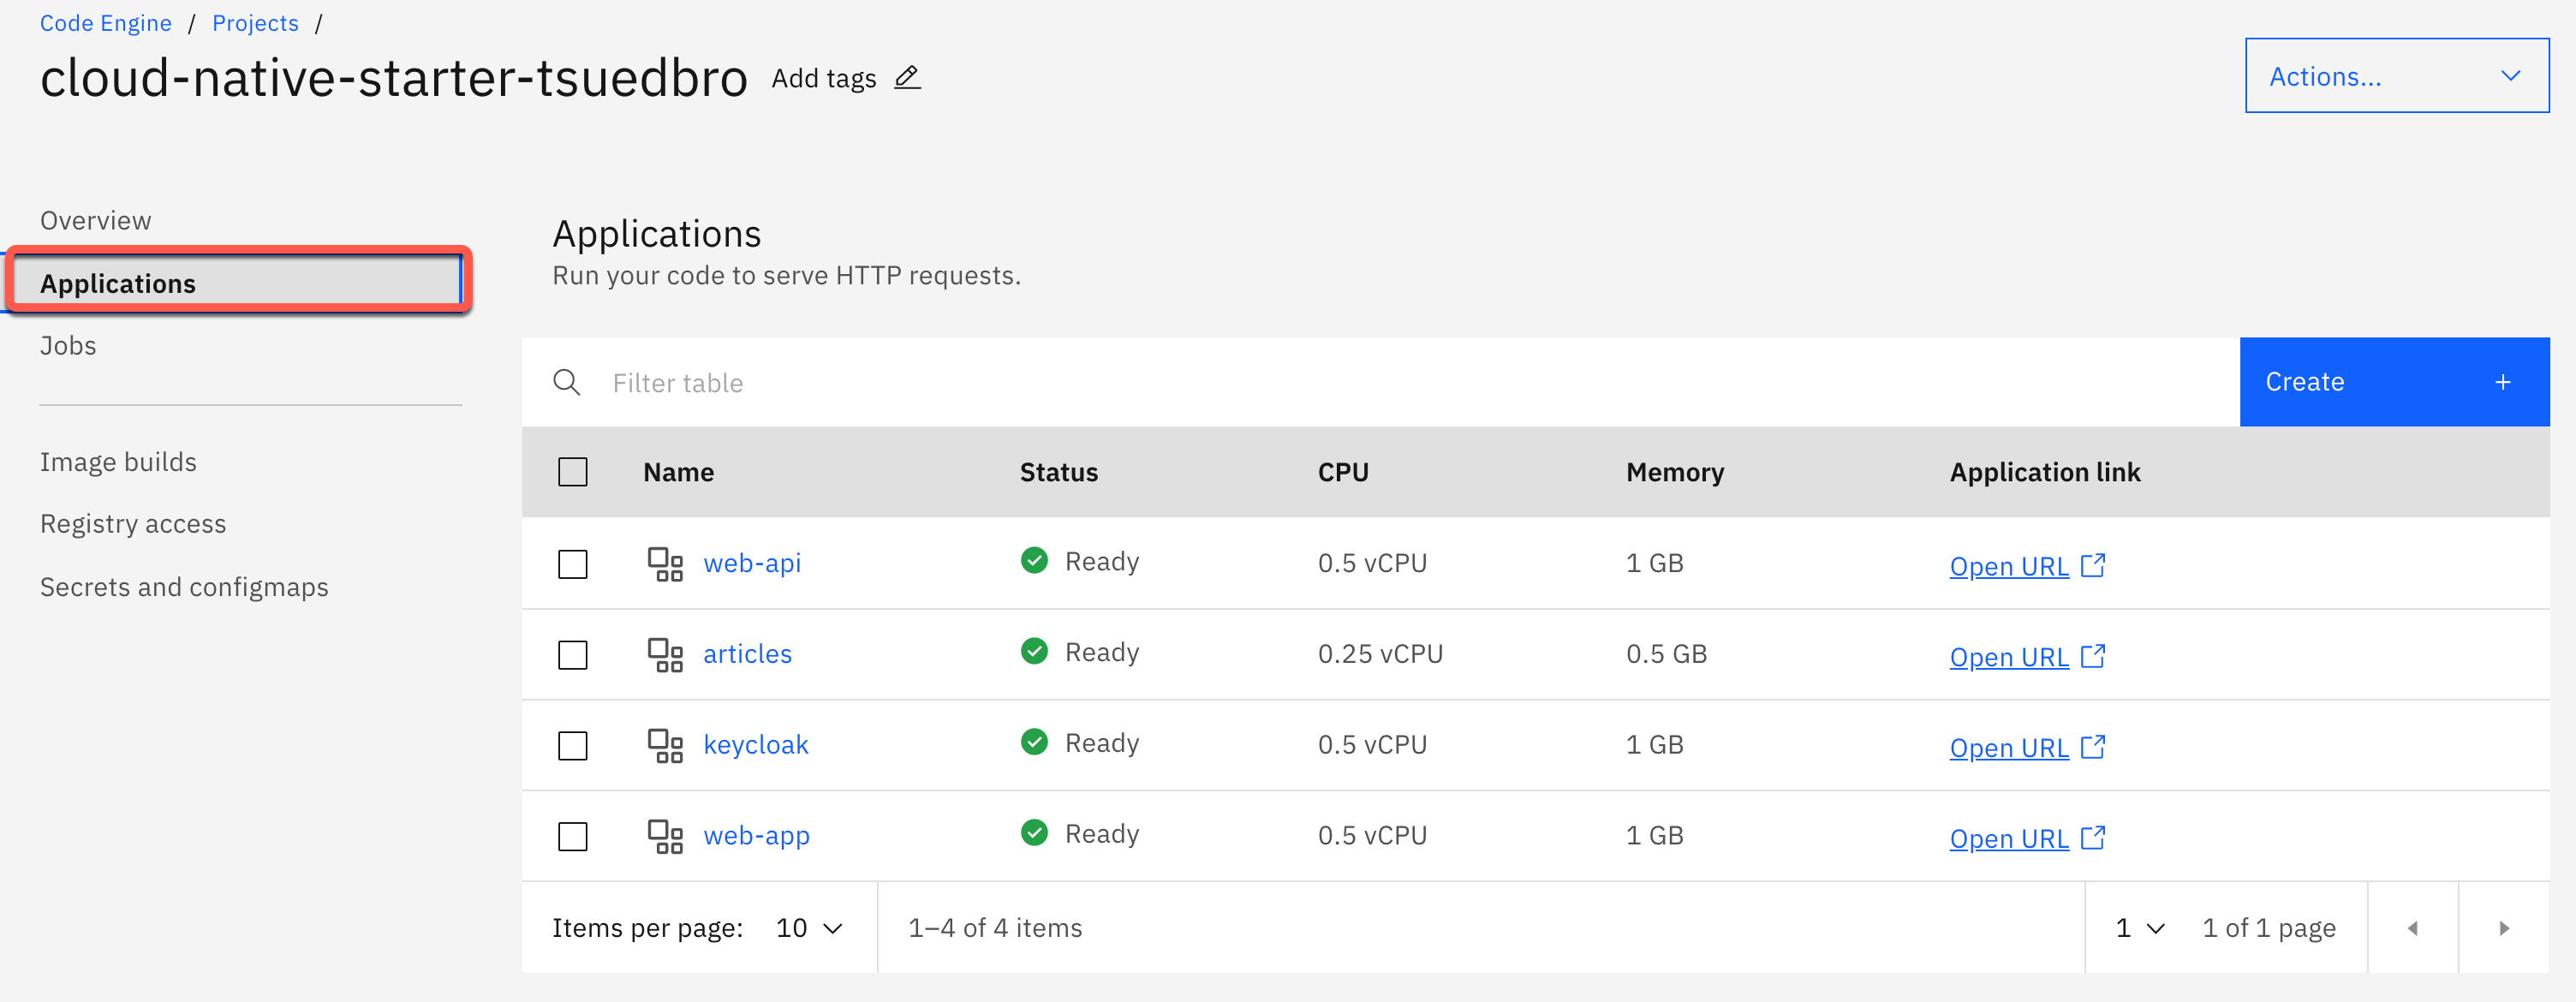Click the green Ready status icon for web-app

point(1034,832)
